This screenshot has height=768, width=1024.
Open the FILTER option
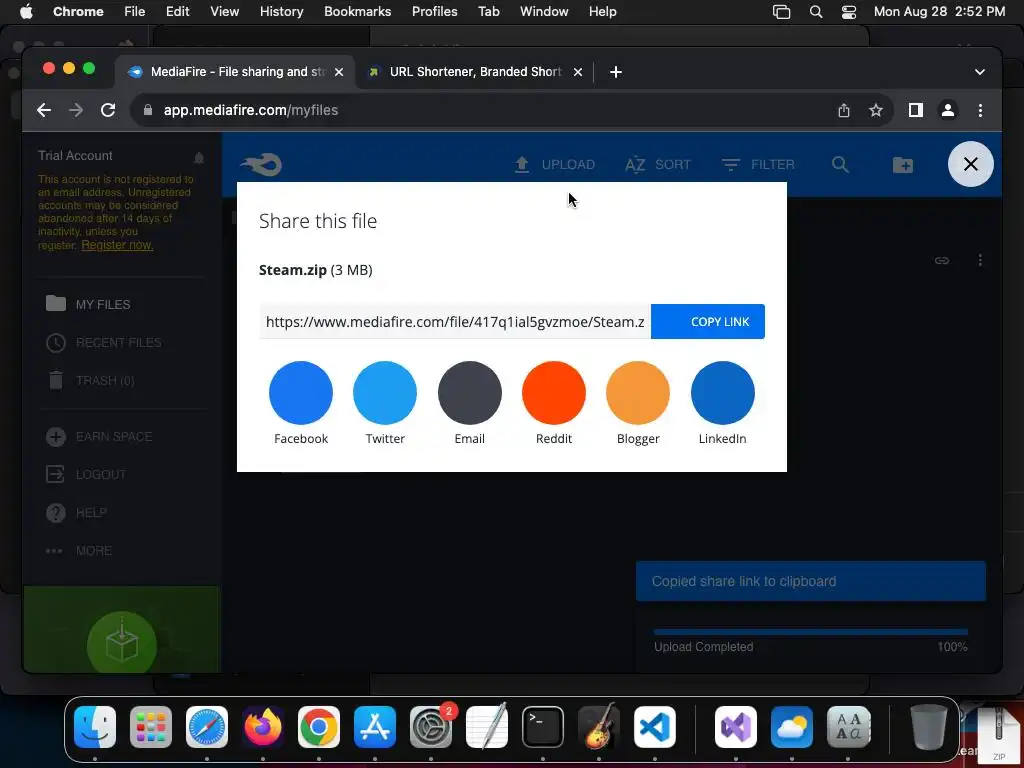point(758,165)
